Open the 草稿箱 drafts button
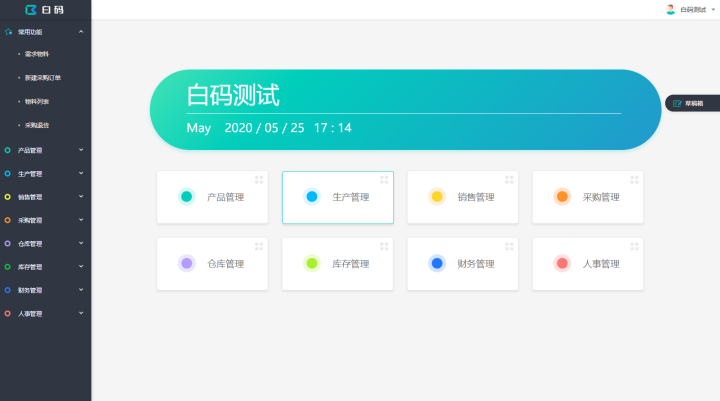The image size is (720, 401). click(689, 103)
